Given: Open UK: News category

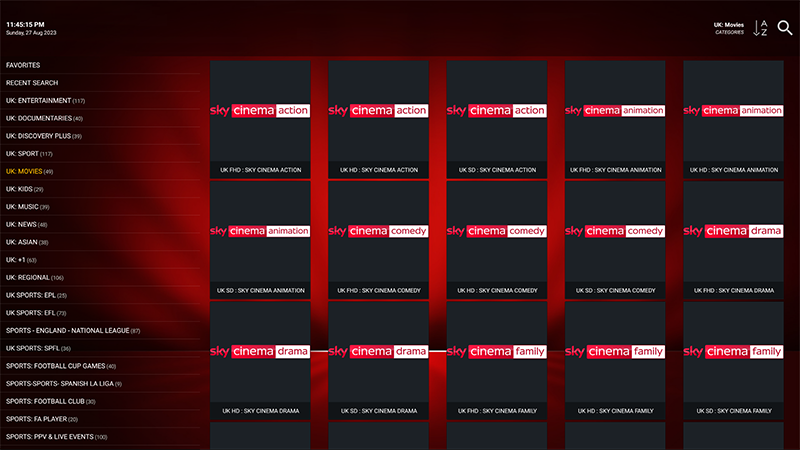Looking at the screenshot, I should [27, 224].
